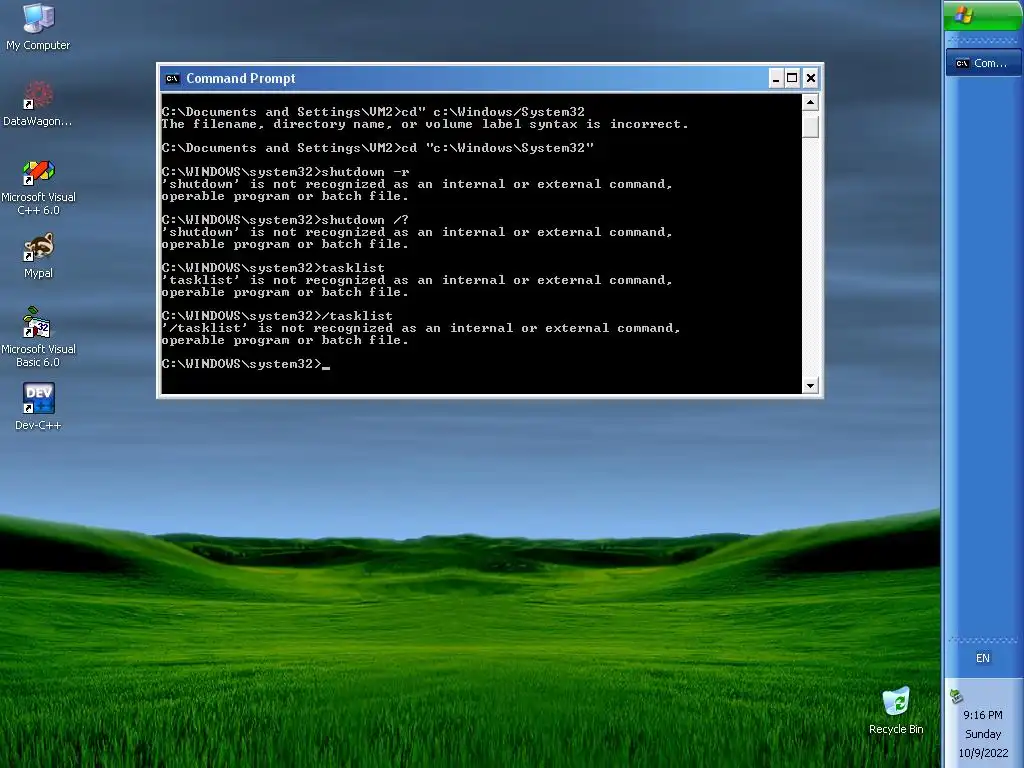Select the Dev-C++ desktop shortcut
Viewport: 1024px width, 768px height.
38,406
